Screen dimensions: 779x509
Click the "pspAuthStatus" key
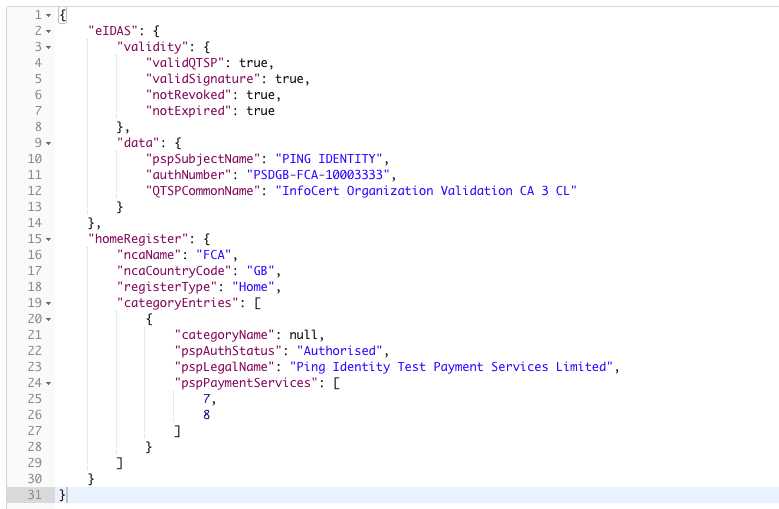(x=228, y=351)
